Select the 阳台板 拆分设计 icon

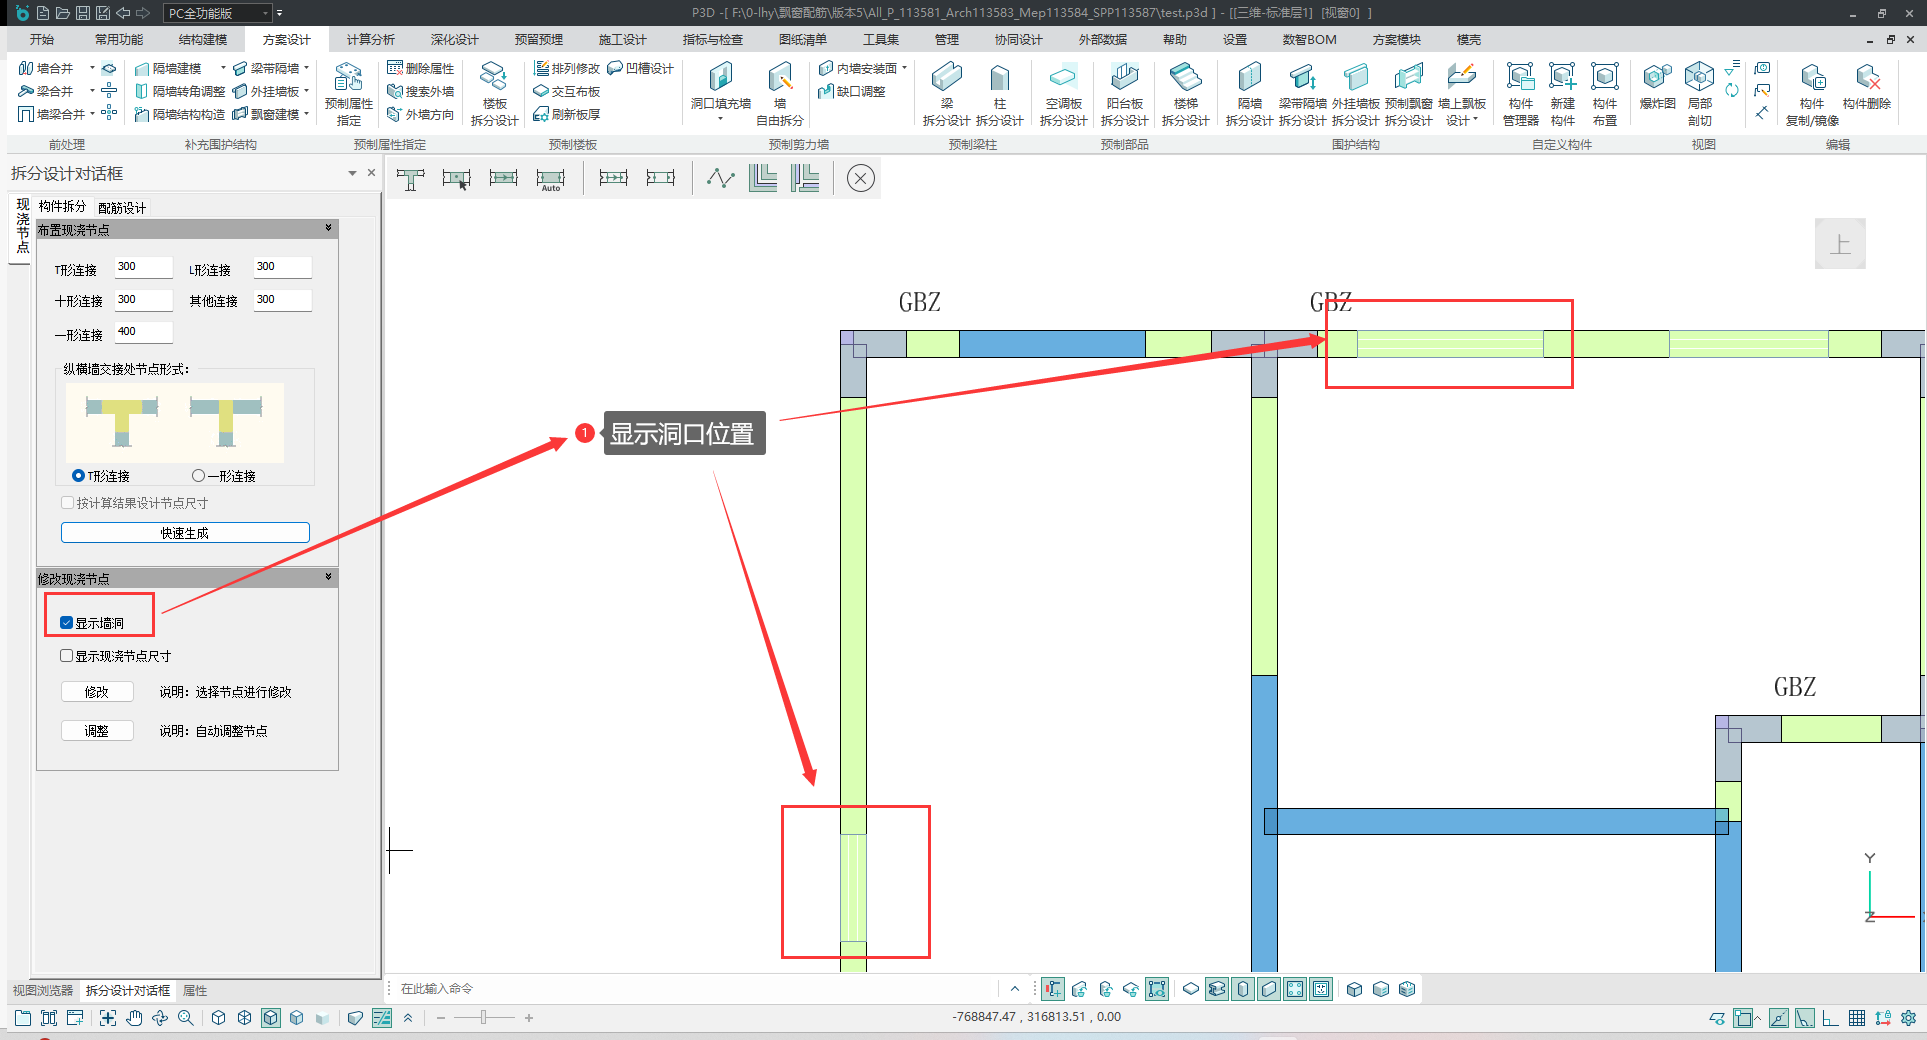pos(1124,80)
